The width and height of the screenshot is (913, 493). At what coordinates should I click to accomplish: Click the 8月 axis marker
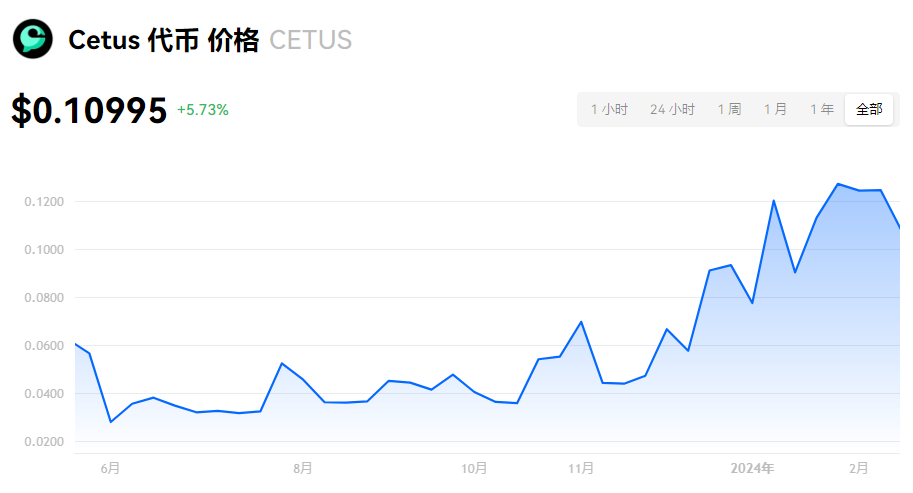point(303,469)
